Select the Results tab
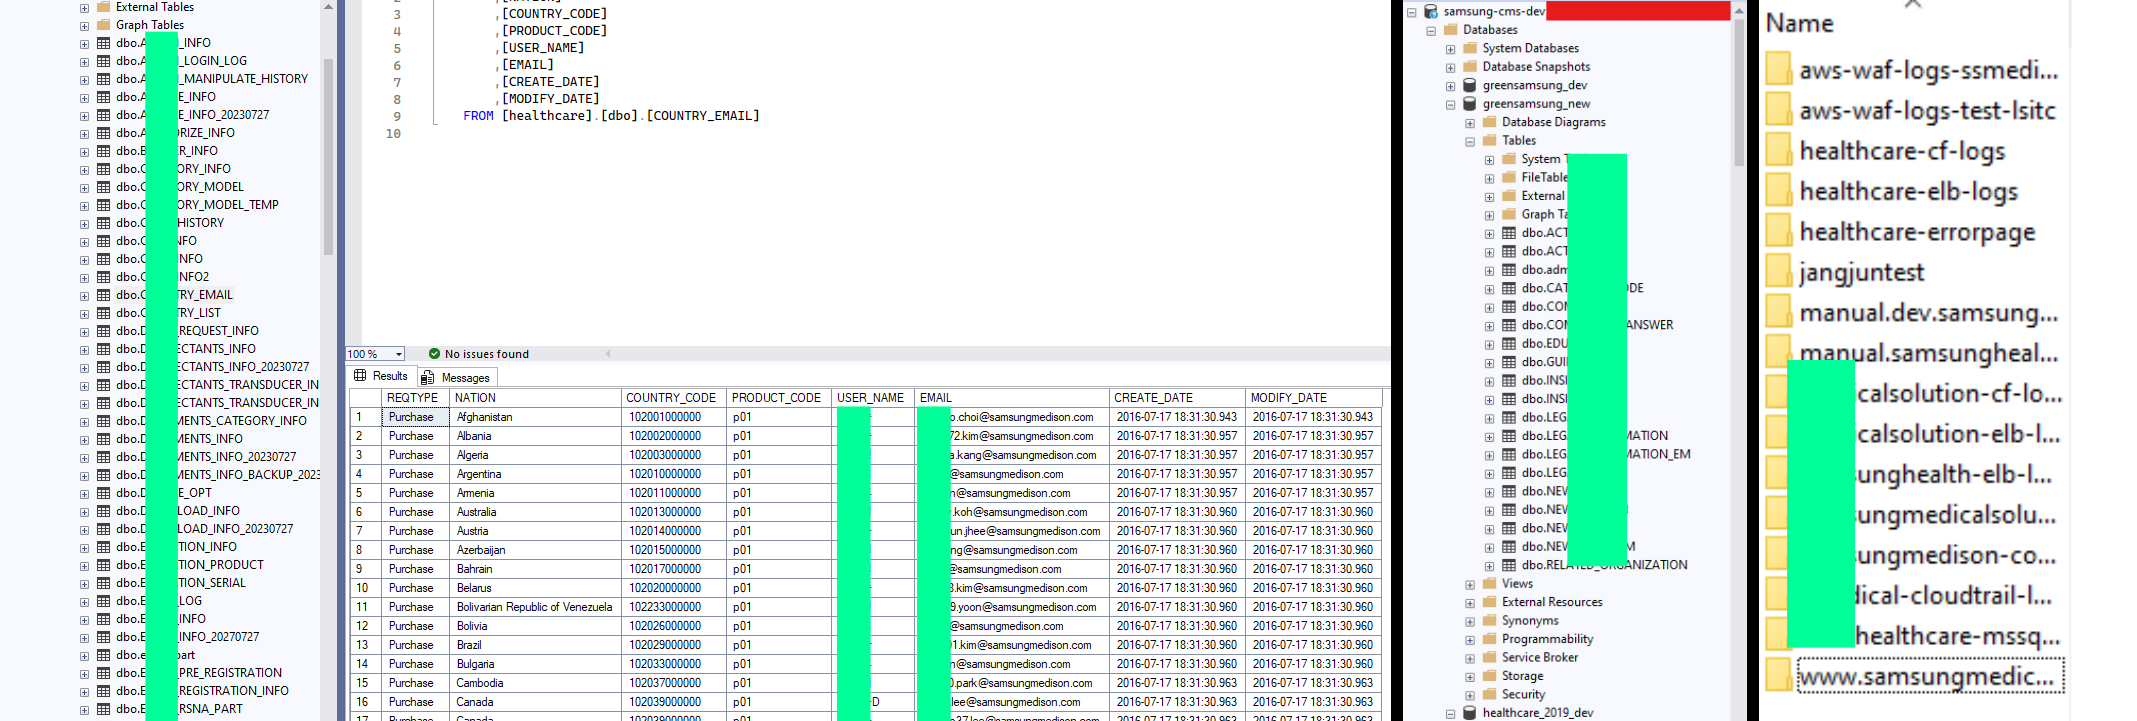 [381, 377]
